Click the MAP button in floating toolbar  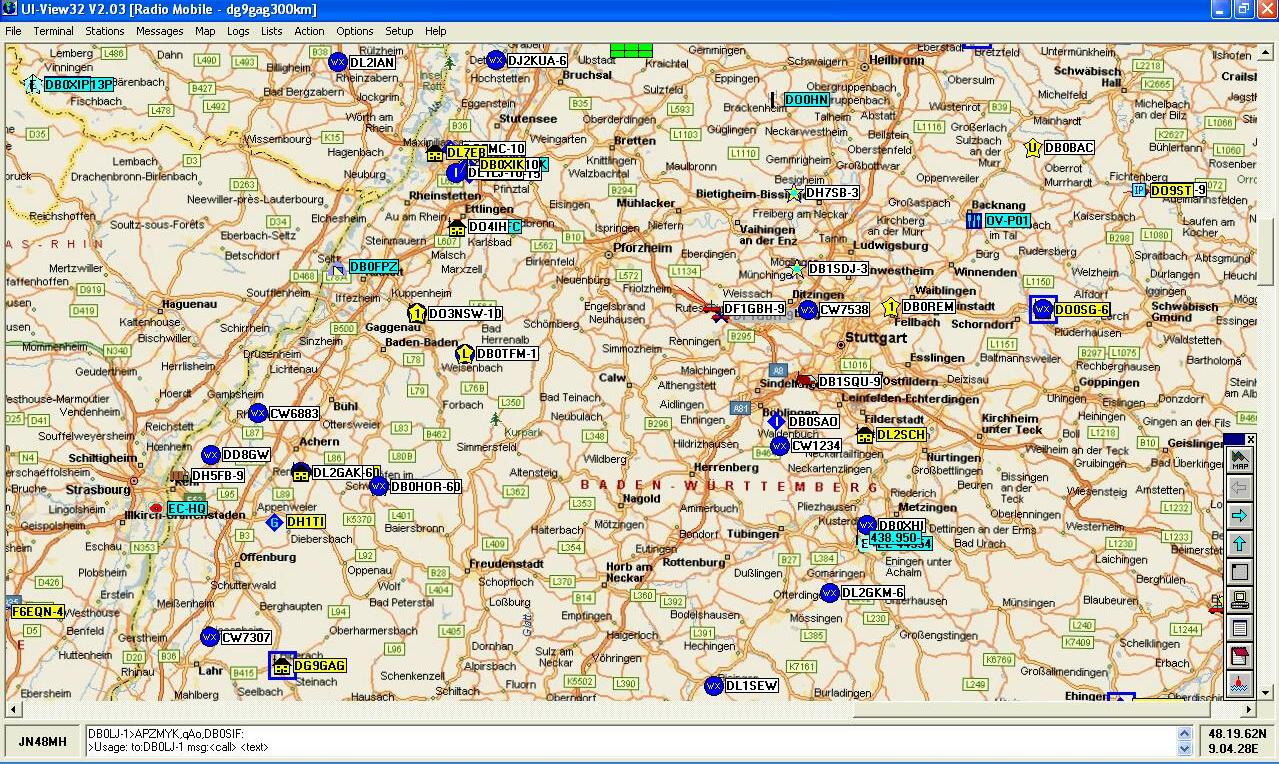(1240, 460)
